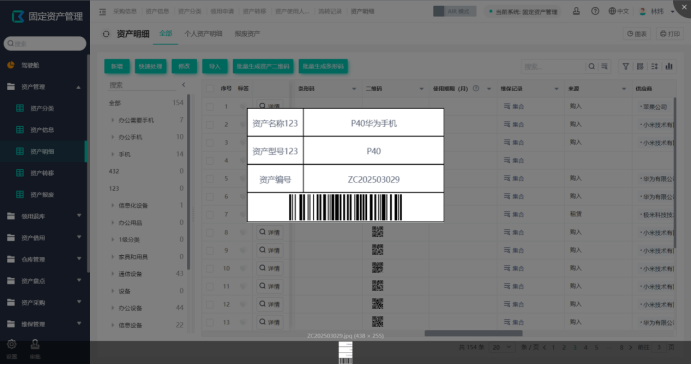Open the 采购信息 top navigation tab
This screenshot has width=692, height=365.
125,11
